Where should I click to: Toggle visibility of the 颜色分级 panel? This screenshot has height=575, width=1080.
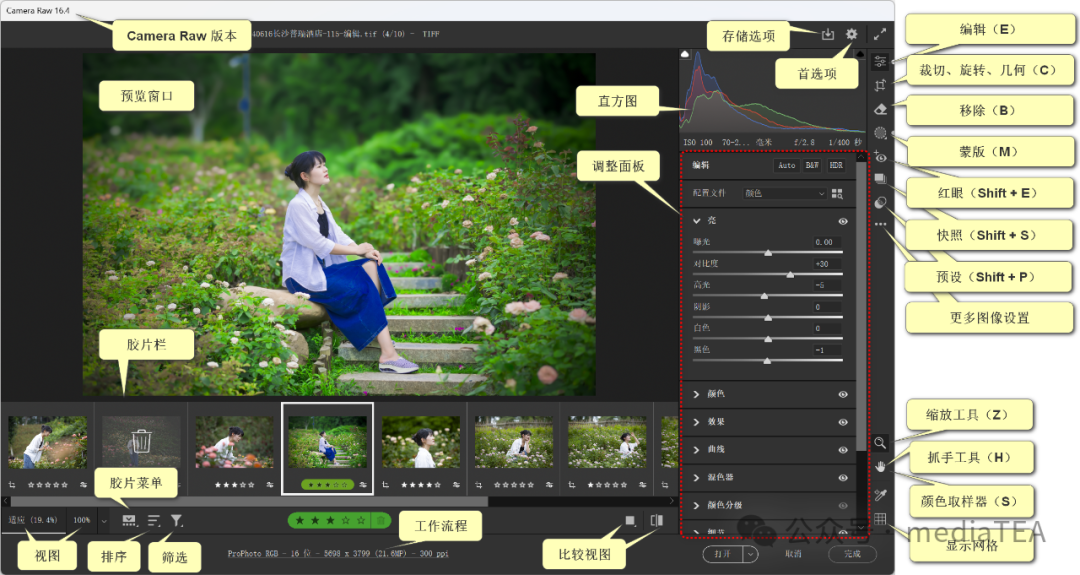coord(843,505)
